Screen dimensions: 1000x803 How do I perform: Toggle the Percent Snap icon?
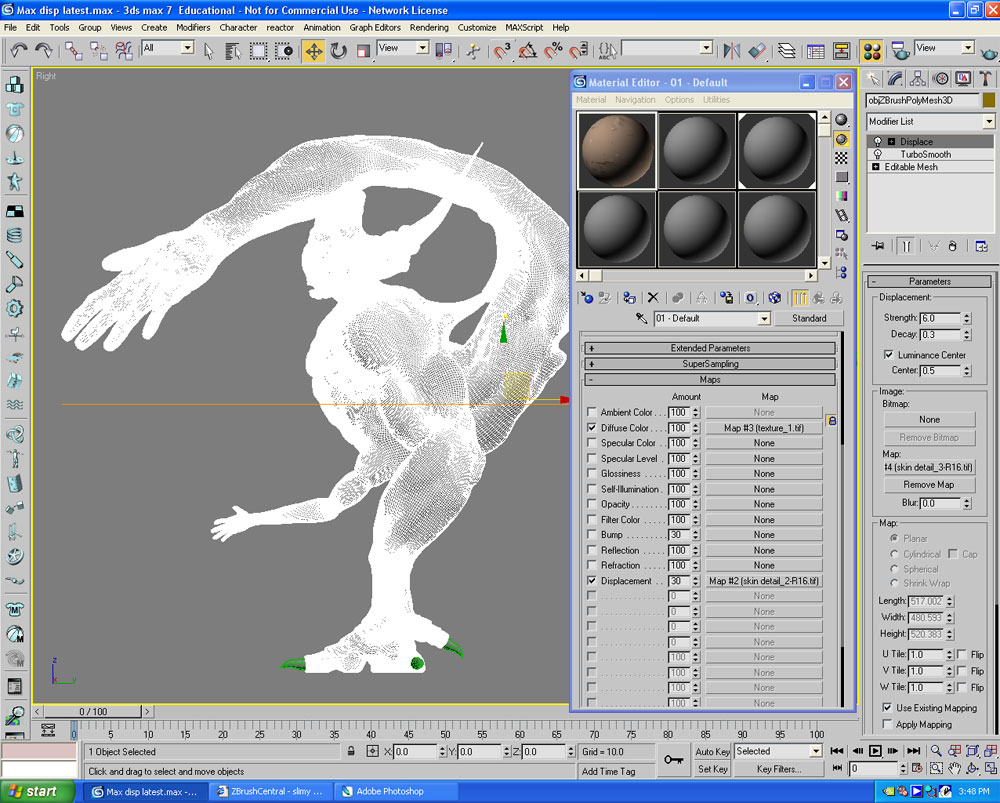553,51
